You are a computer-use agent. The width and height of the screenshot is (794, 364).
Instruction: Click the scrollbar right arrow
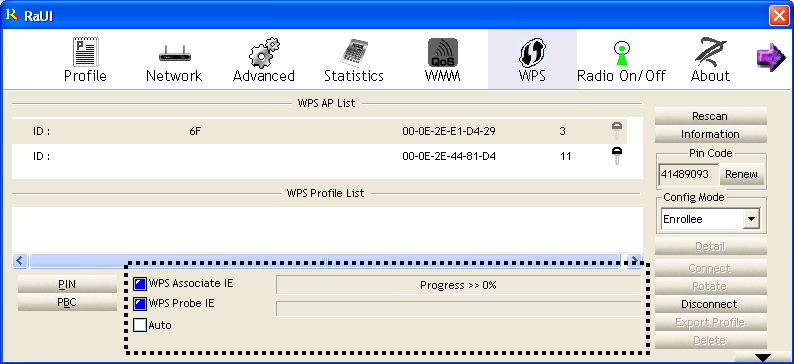634,260
